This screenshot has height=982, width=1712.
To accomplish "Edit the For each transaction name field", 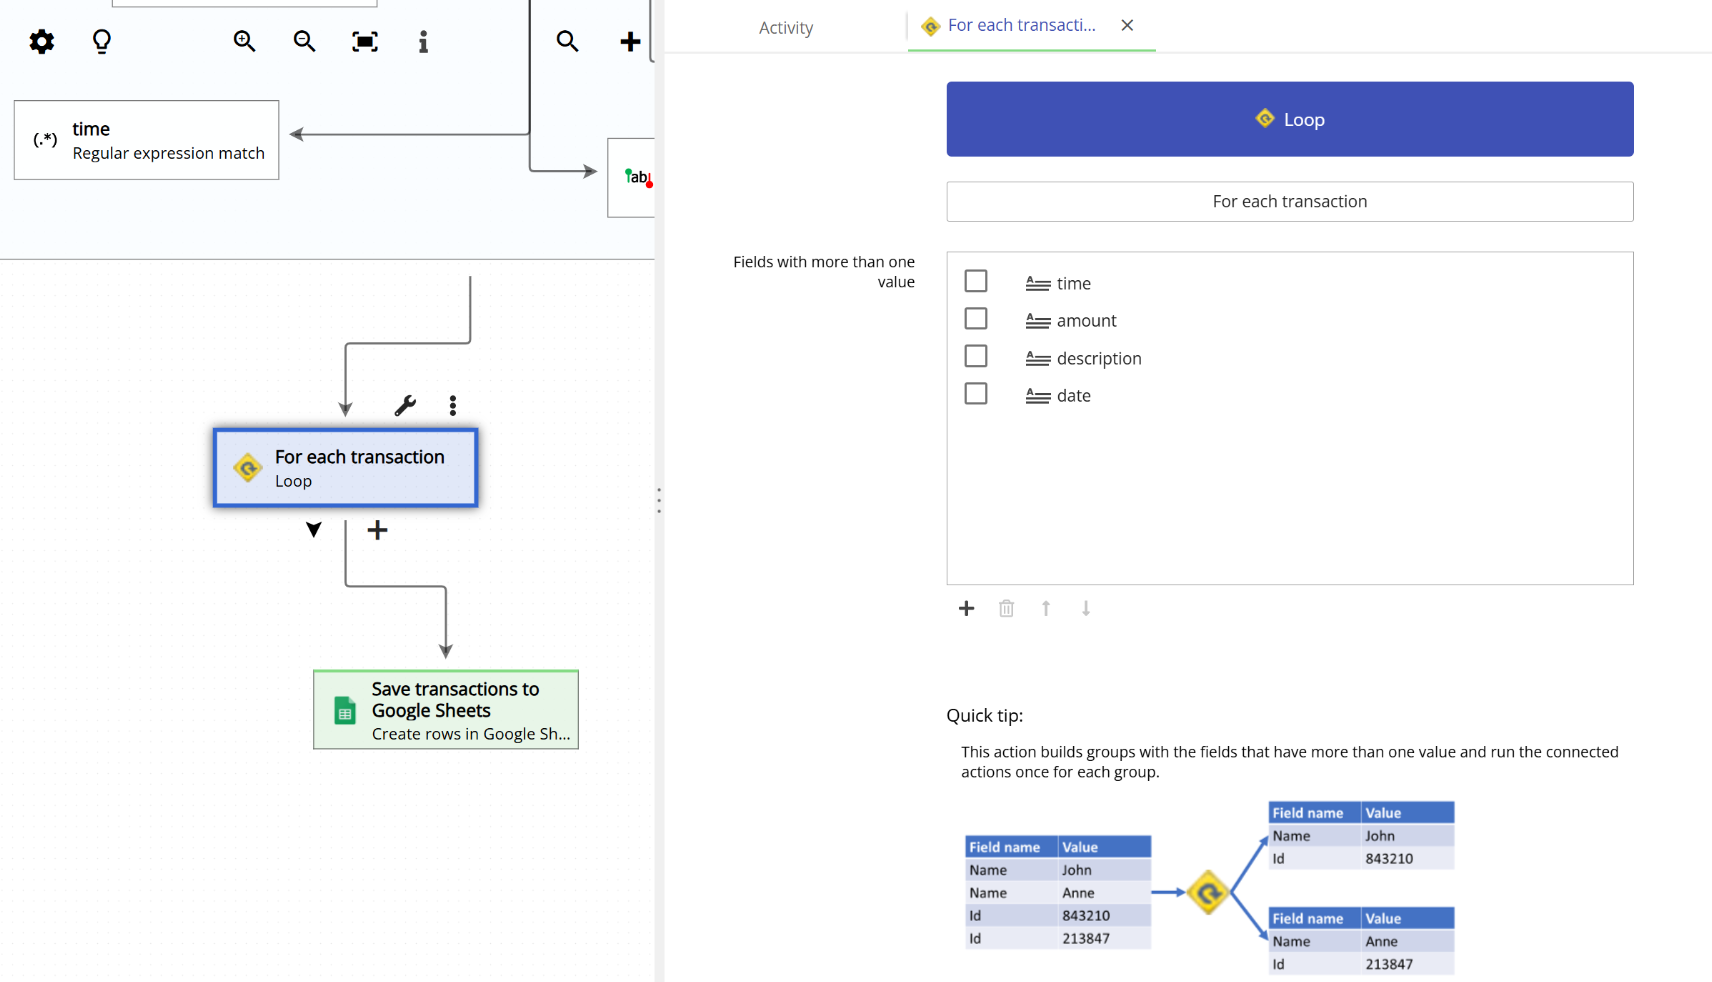I will pyautogui.click(x=1289, y=201).
